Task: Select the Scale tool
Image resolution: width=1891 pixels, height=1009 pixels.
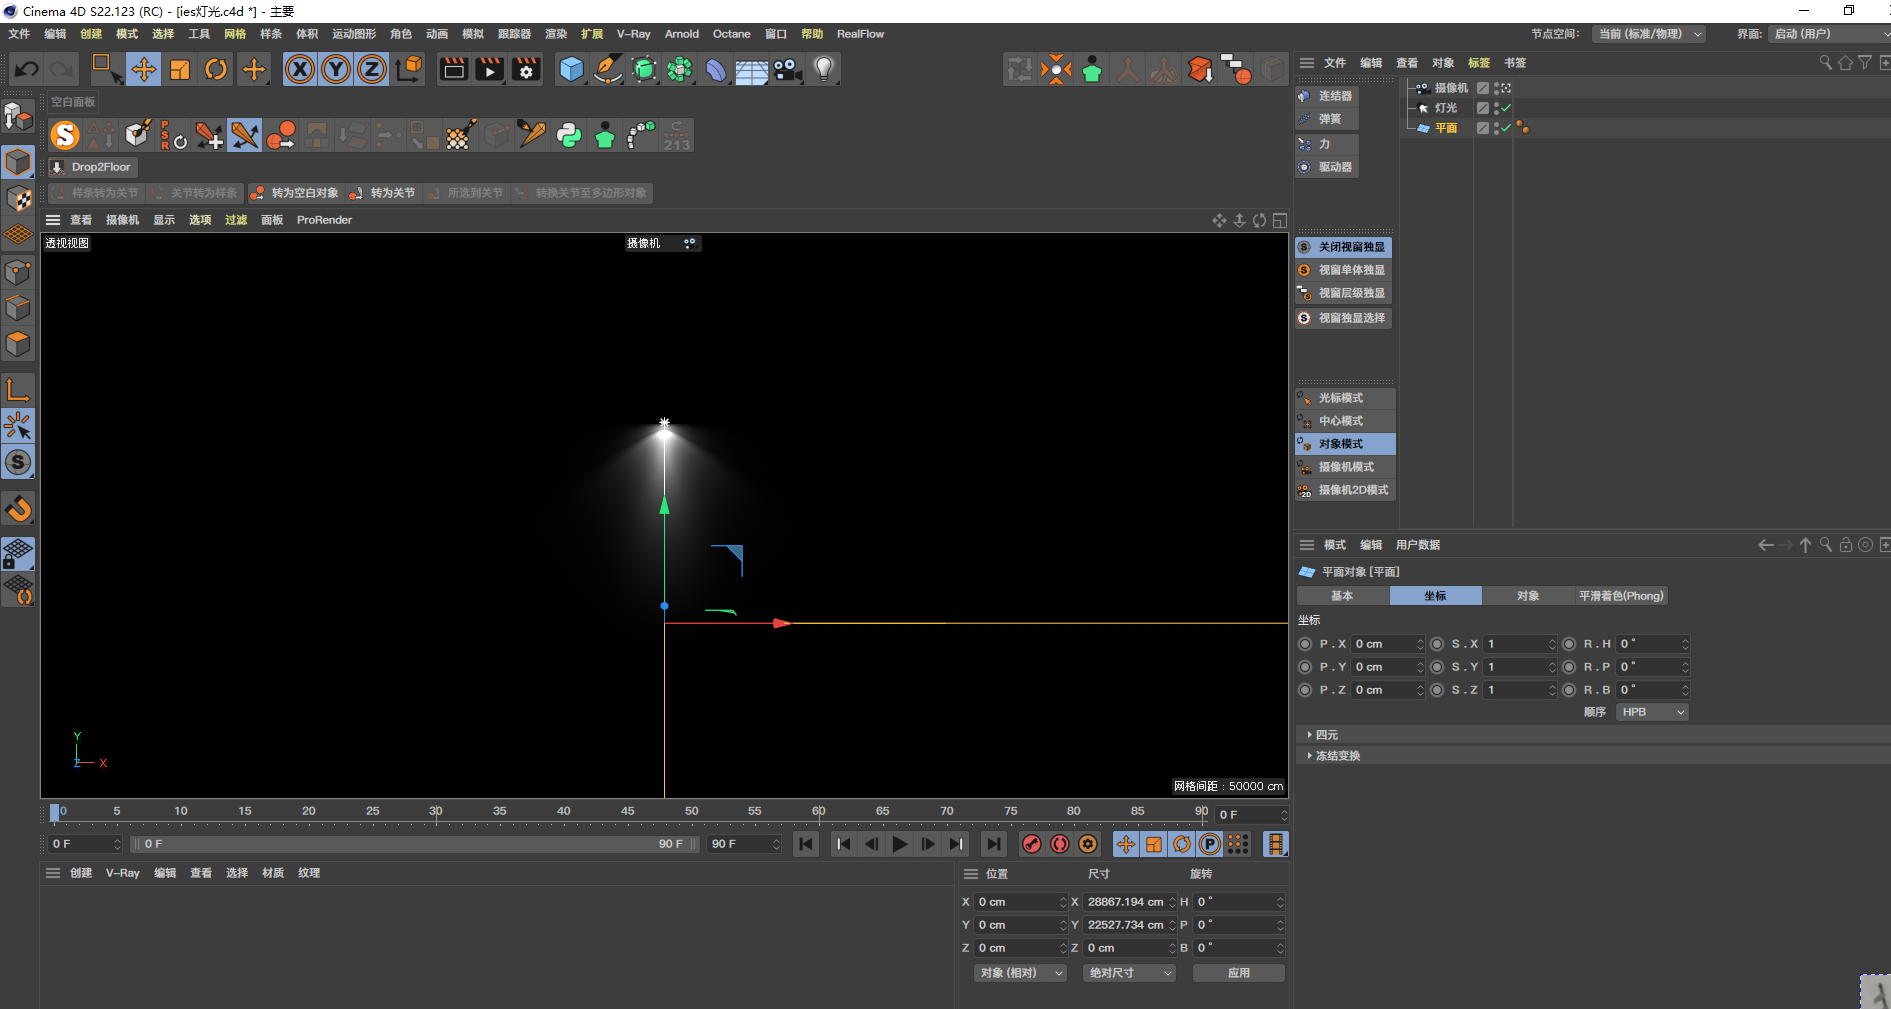Action: tap(180, 69)
